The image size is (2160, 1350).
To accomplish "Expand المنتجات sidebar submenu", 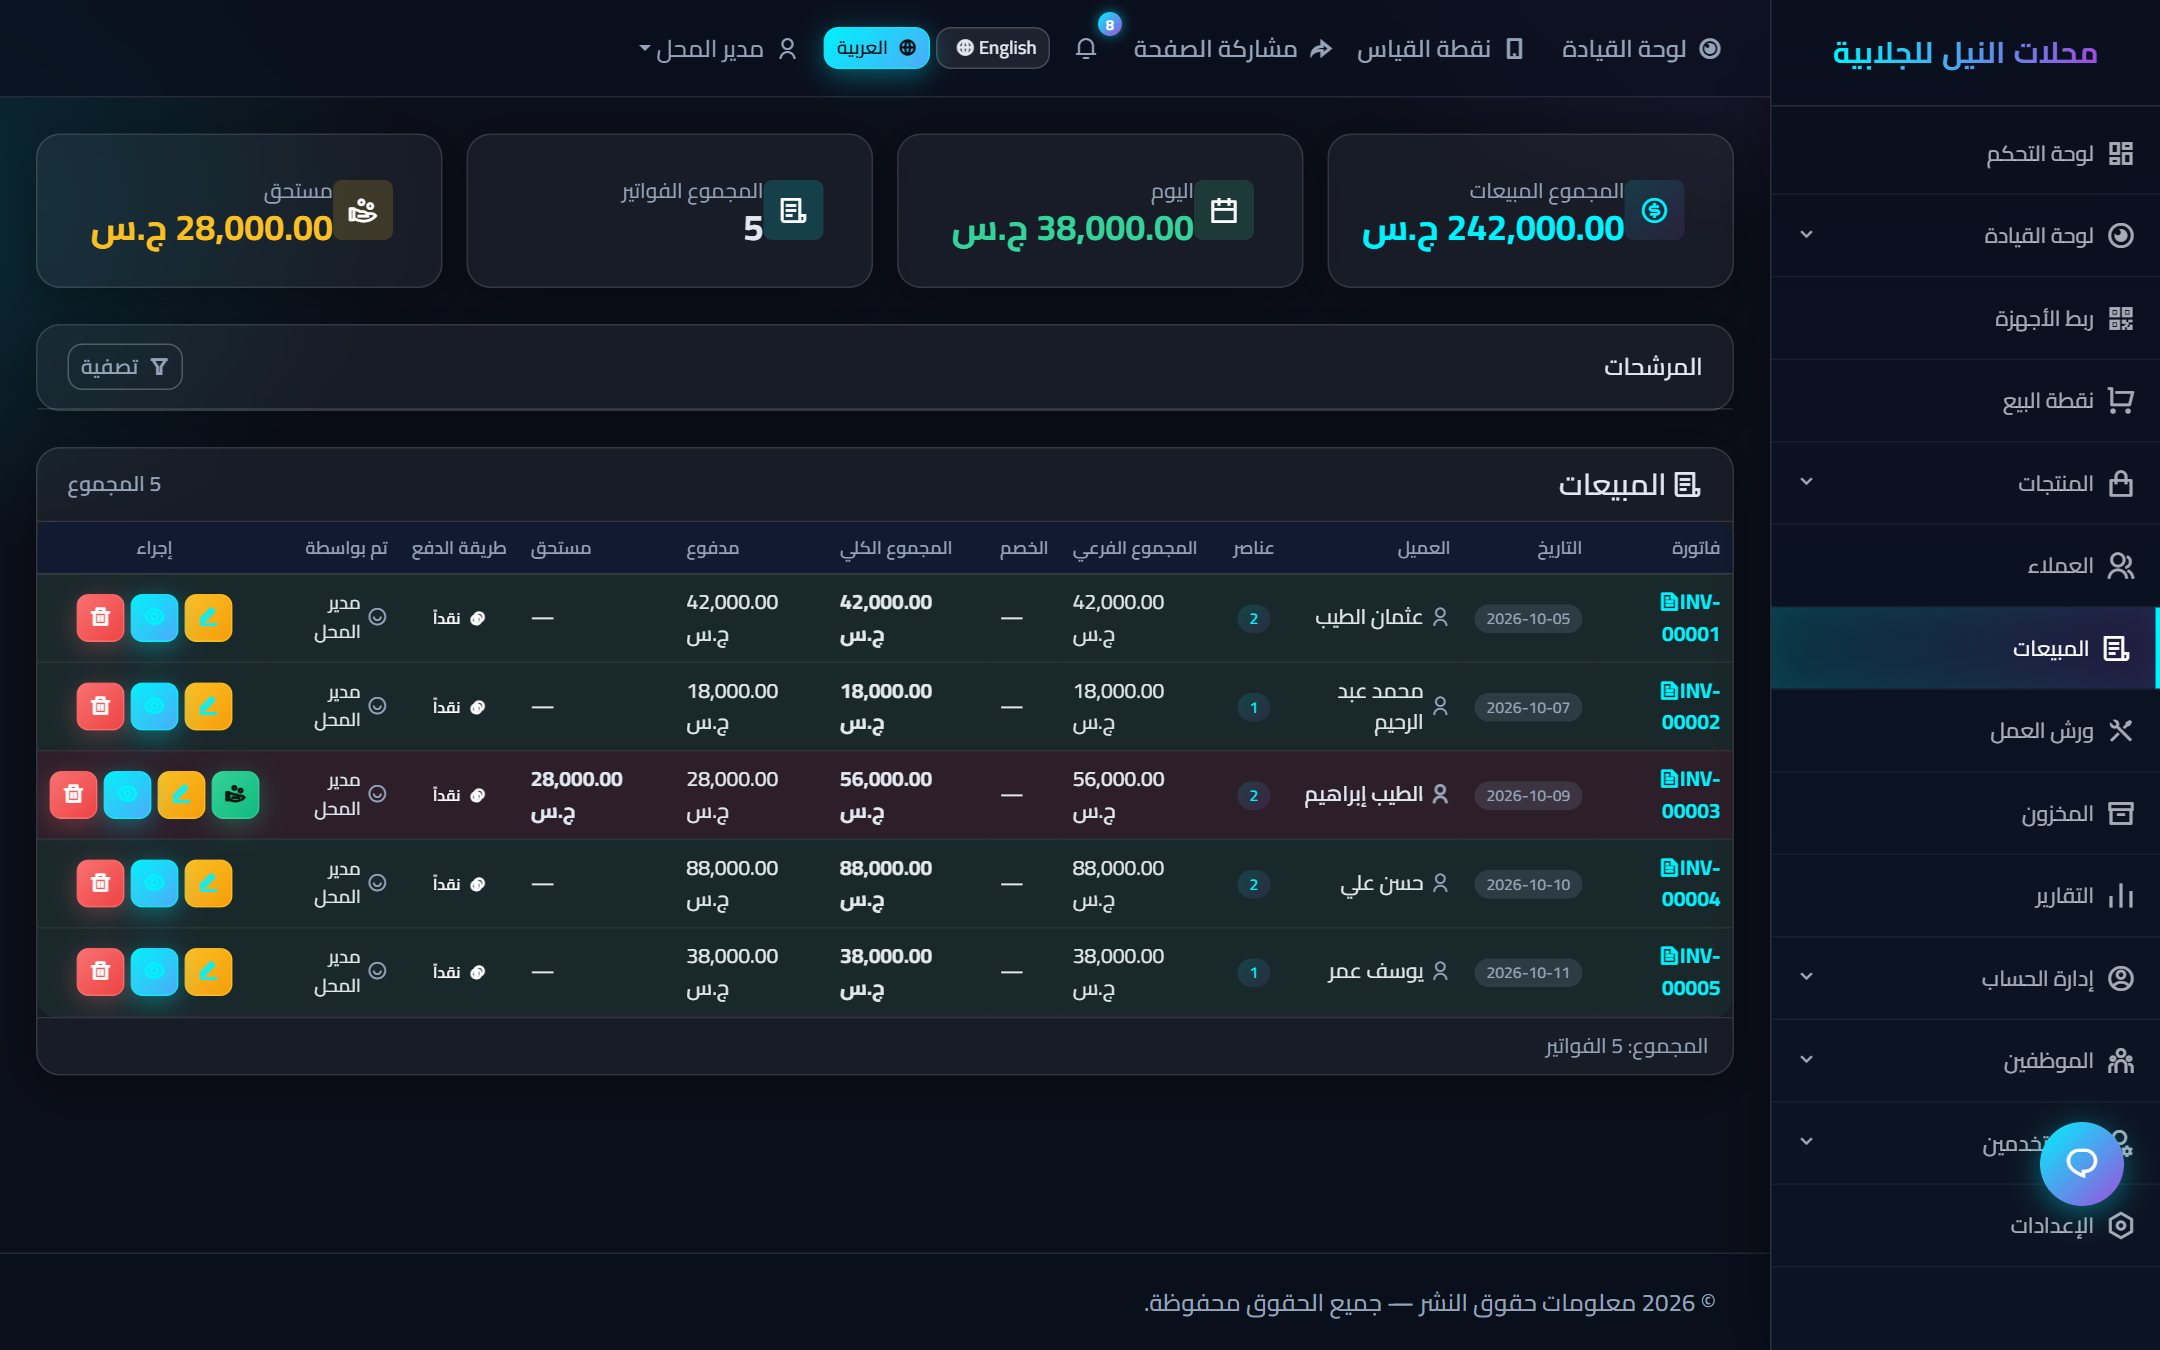I will (1806, 483).
